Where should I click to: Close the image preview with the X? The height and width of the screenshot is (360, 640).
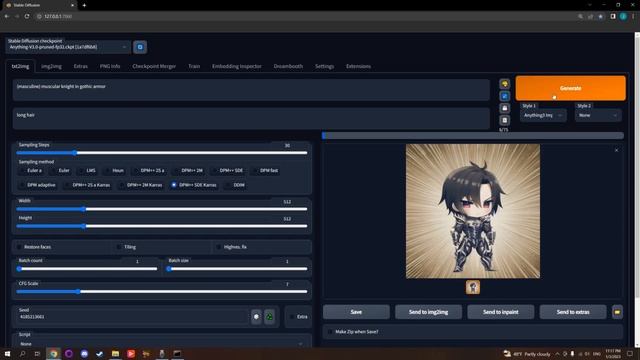coord(616,150)
